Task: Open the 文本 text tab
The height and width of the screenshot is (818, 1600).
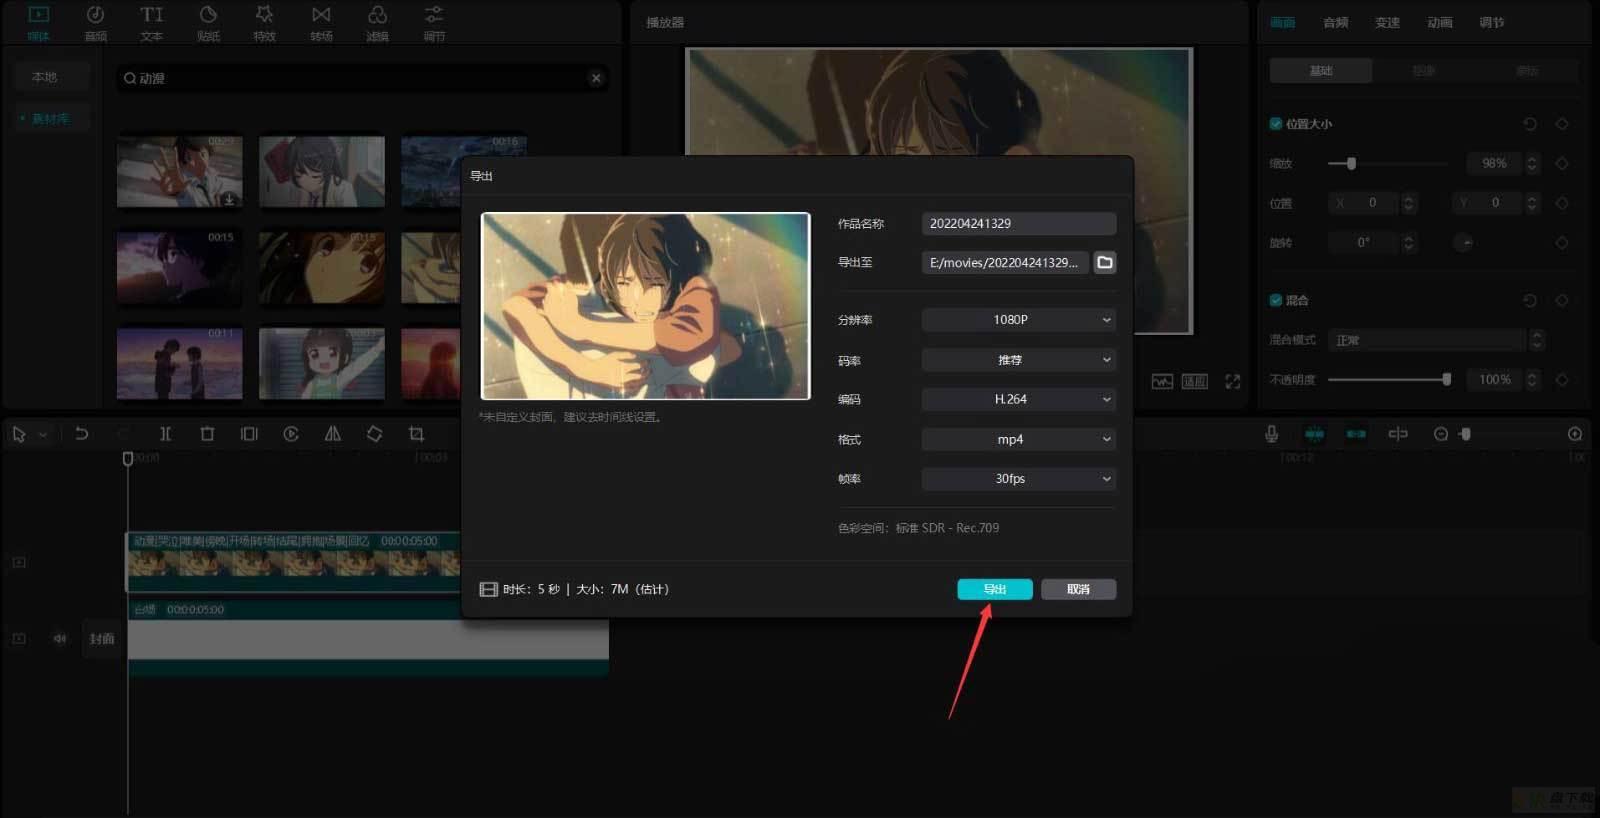Action: pos(151,23)
